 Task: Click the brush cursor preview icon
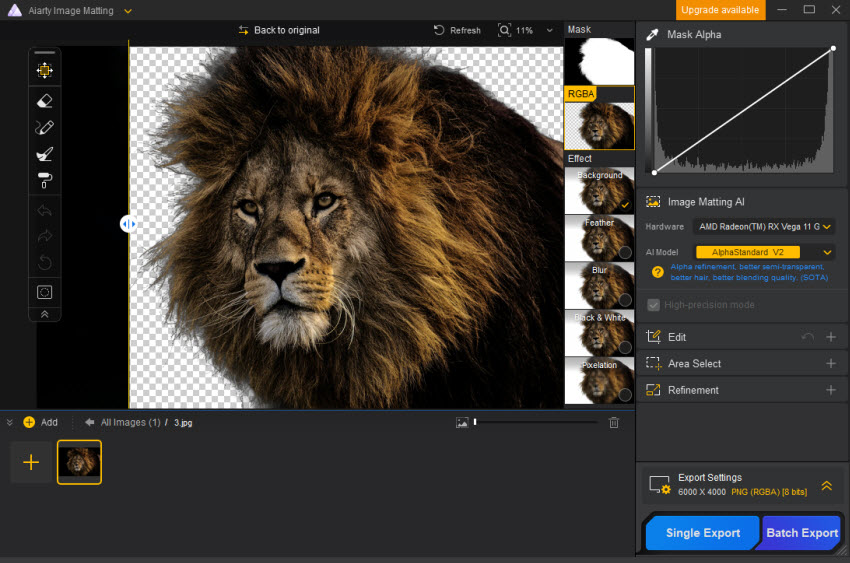coord(44,293)
